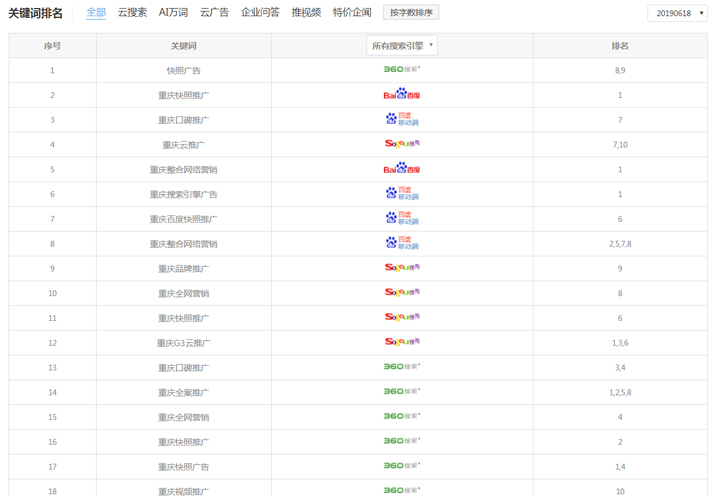Select keyword 重庆百度快照推广
The width and height of the screenshot is (720, 496).
(x=183, y=219)
